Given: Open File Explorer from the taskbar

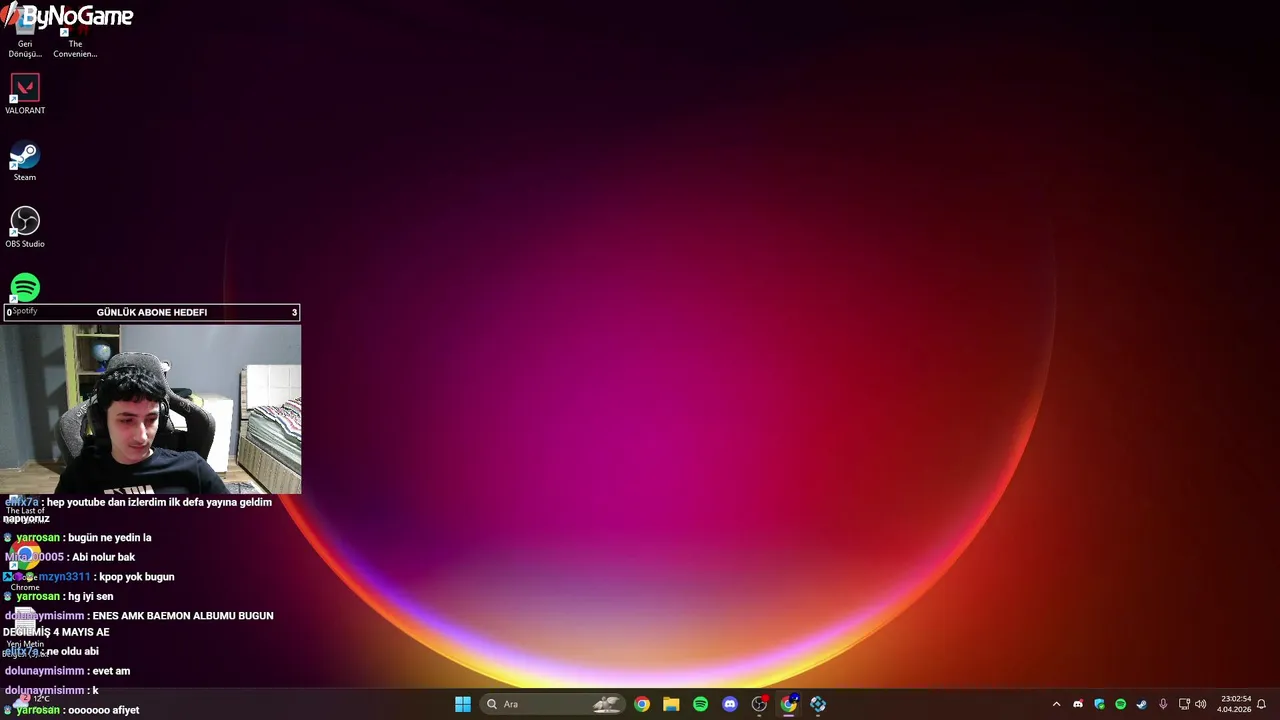Looking at the screenshot, I should 671,704.
